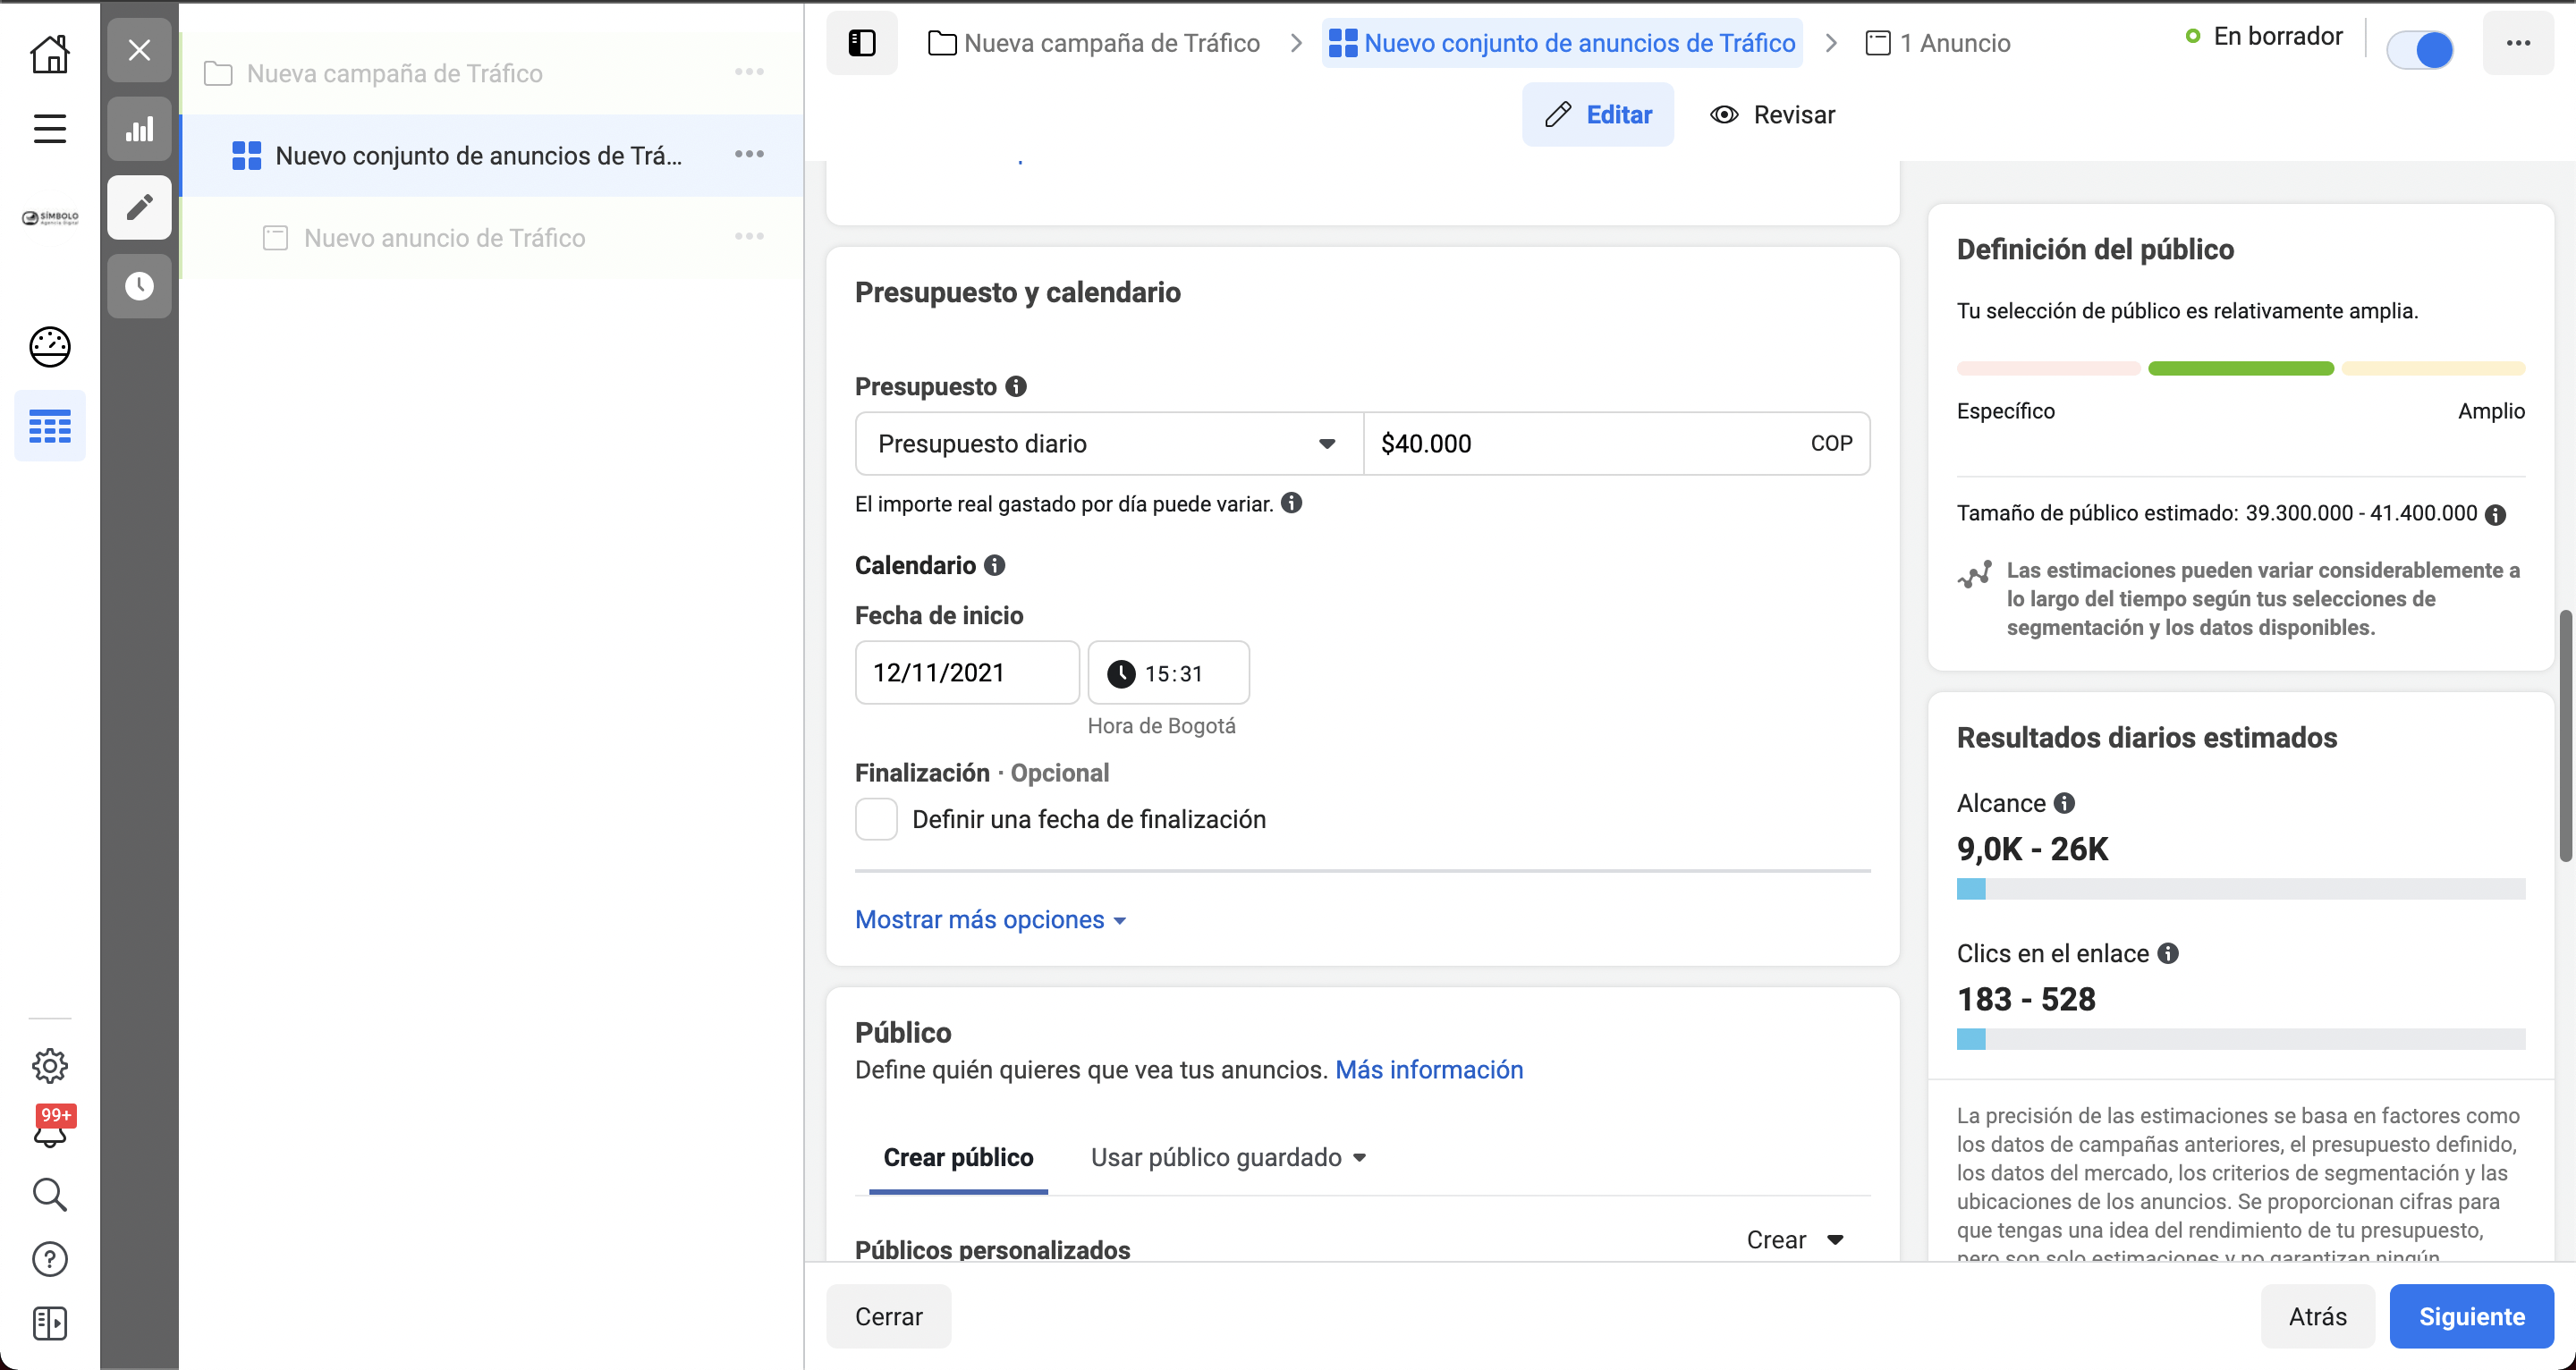
Task: Click the start date field showing 12/11/2021
Action: [966, 672]
